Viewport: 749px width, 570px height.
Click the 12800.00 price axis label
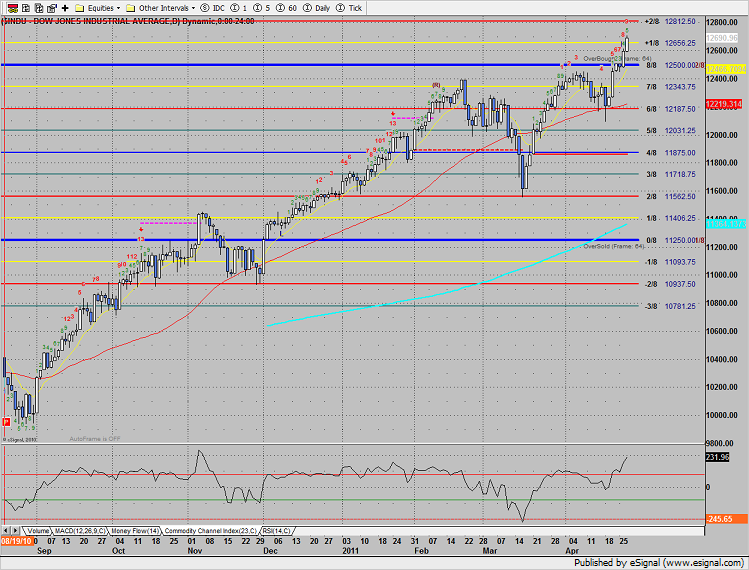722,22
